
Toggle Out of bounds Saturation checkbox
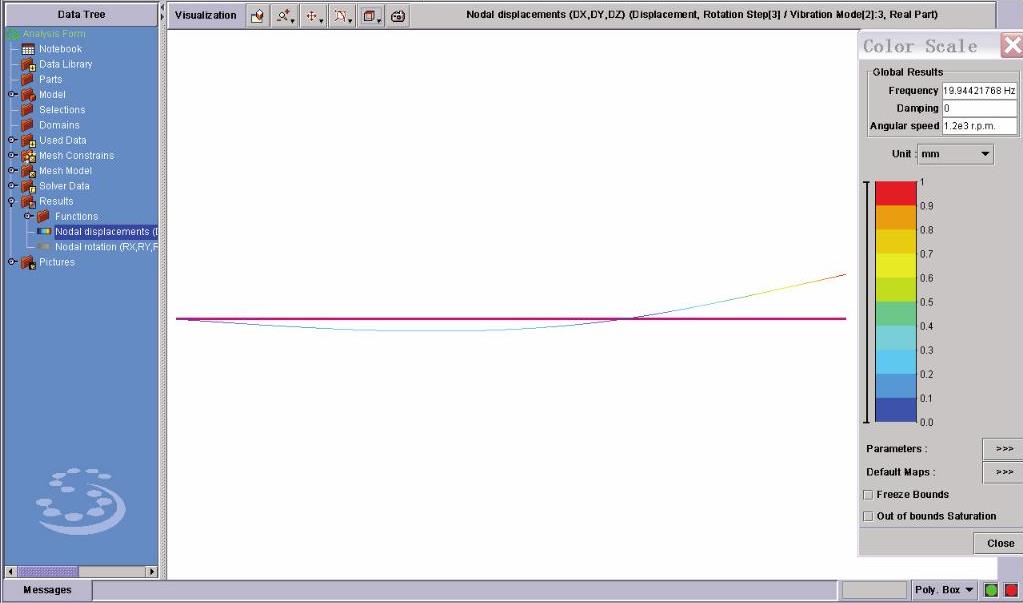pyautogui.click(x=867, y=516)
